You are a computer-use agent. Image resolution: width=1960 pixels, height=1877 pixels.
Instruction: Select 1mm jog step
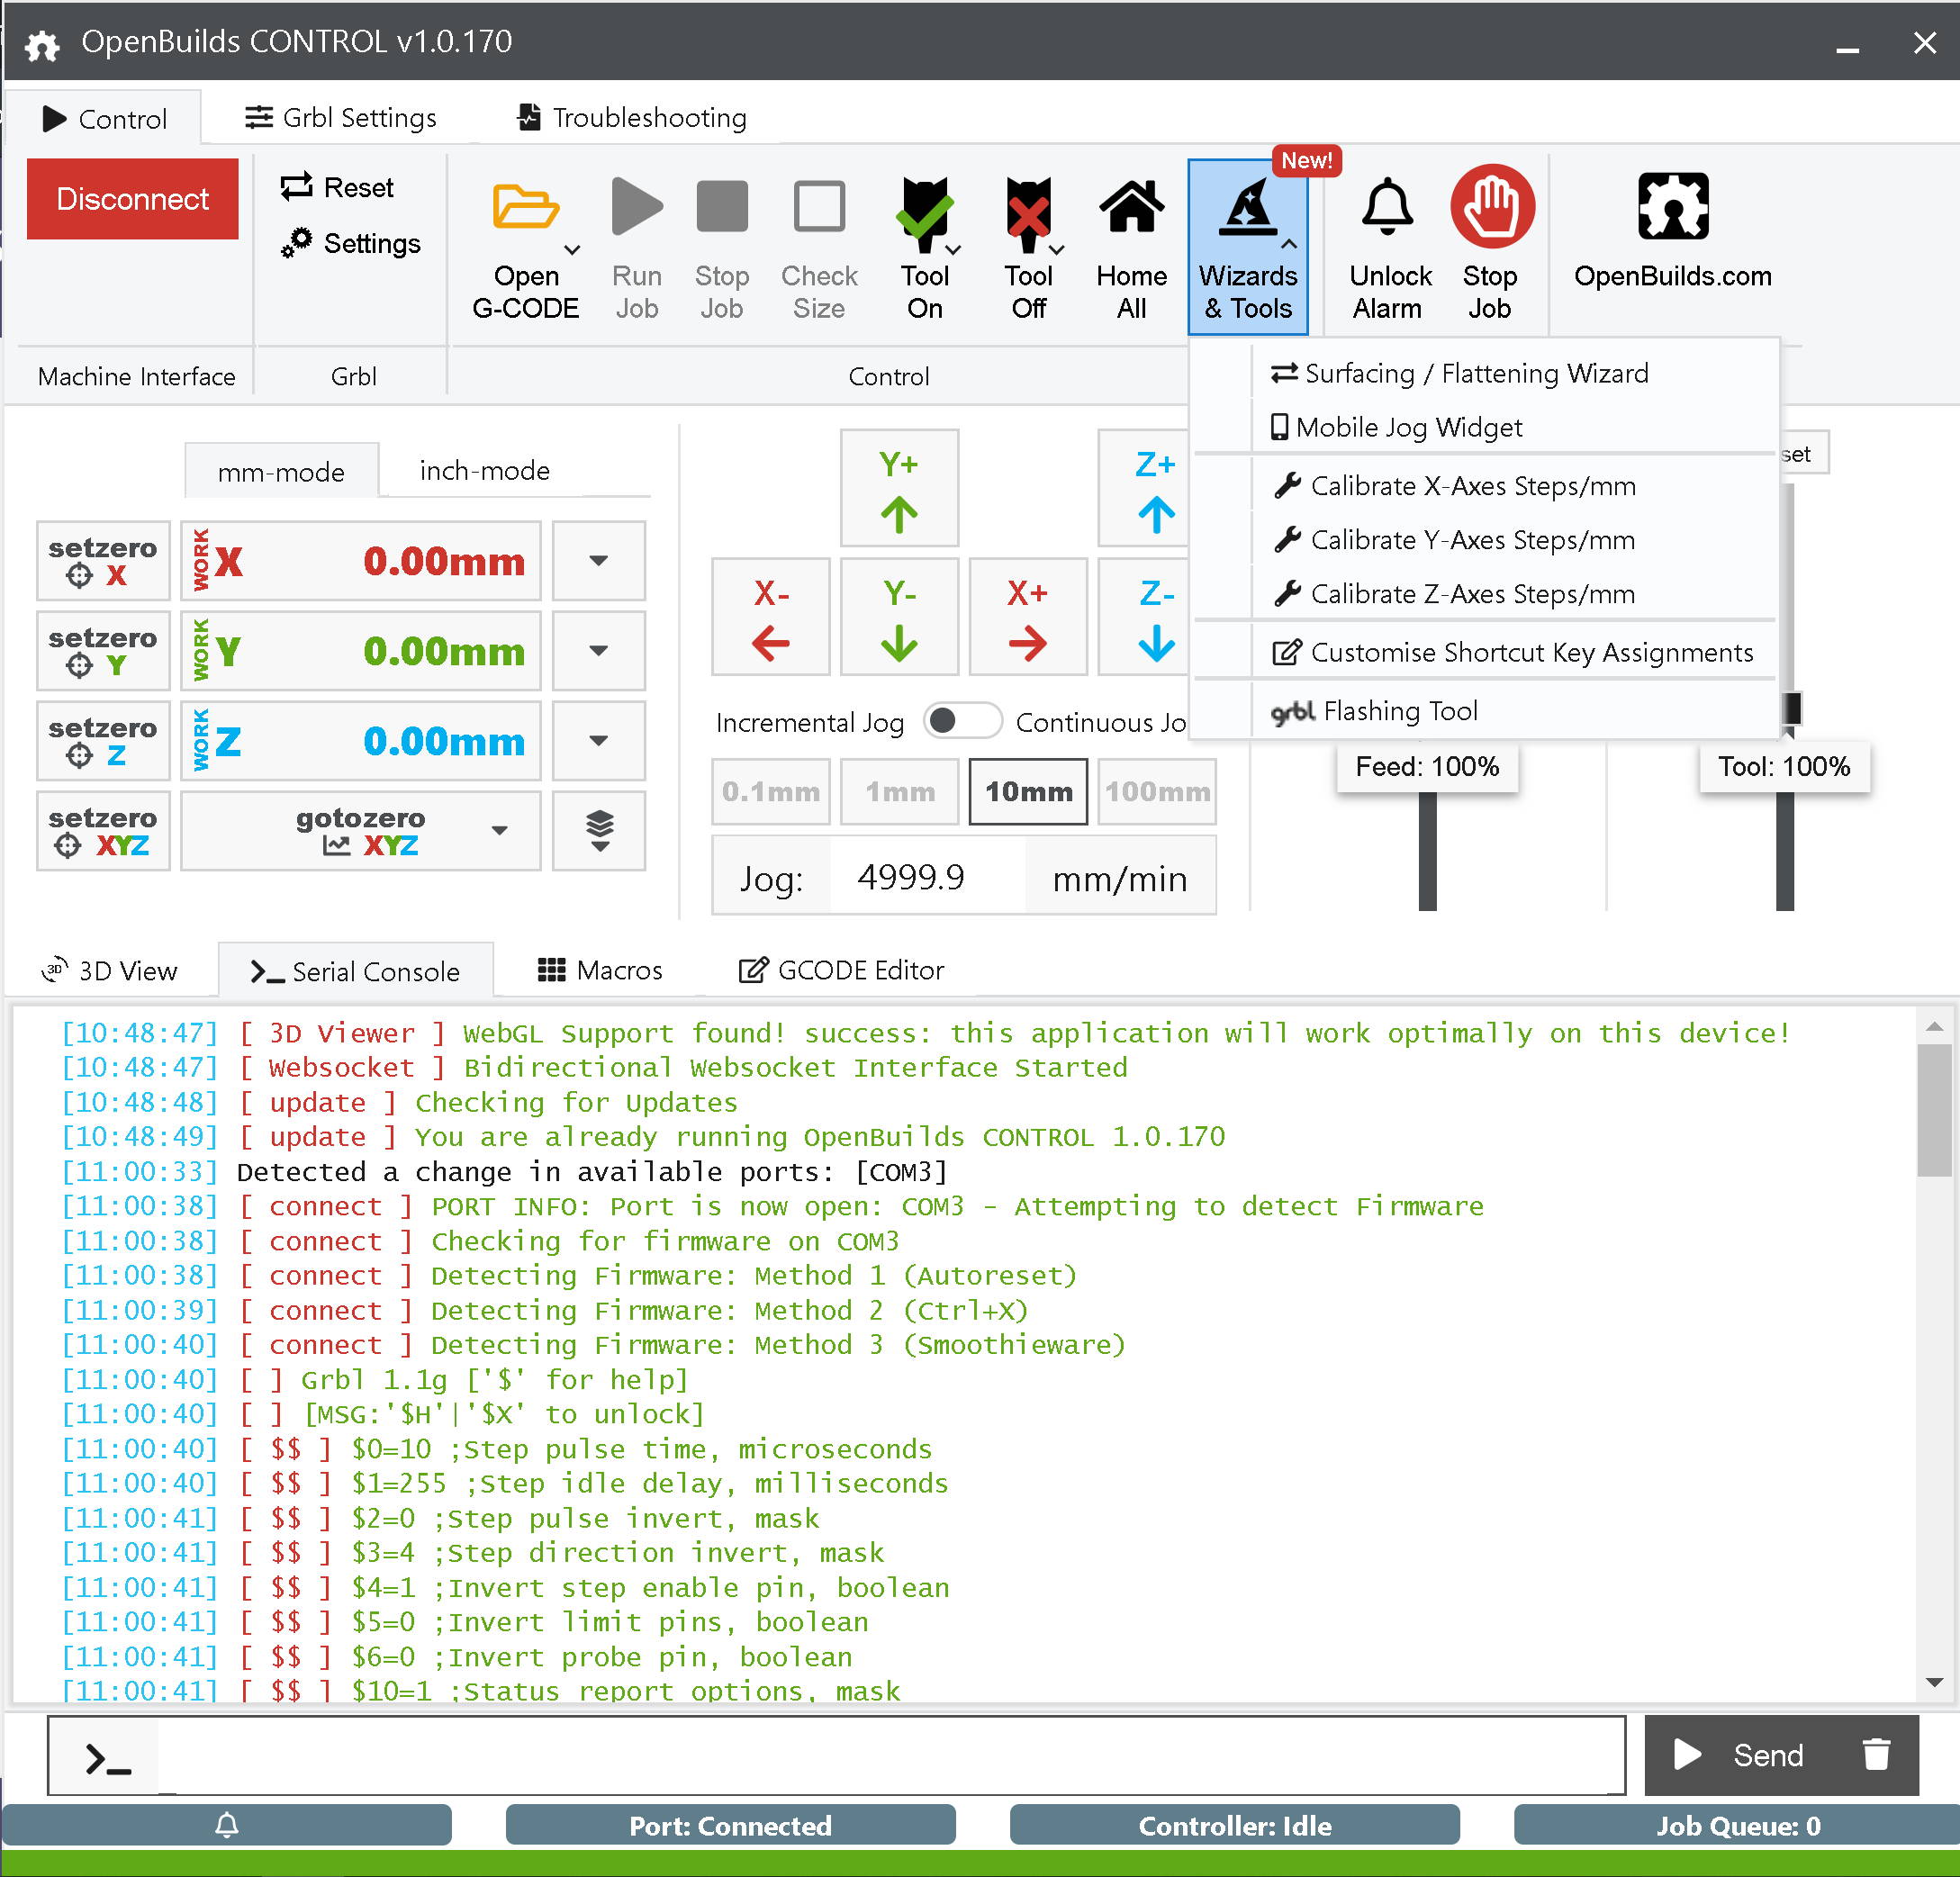(899, 791)
